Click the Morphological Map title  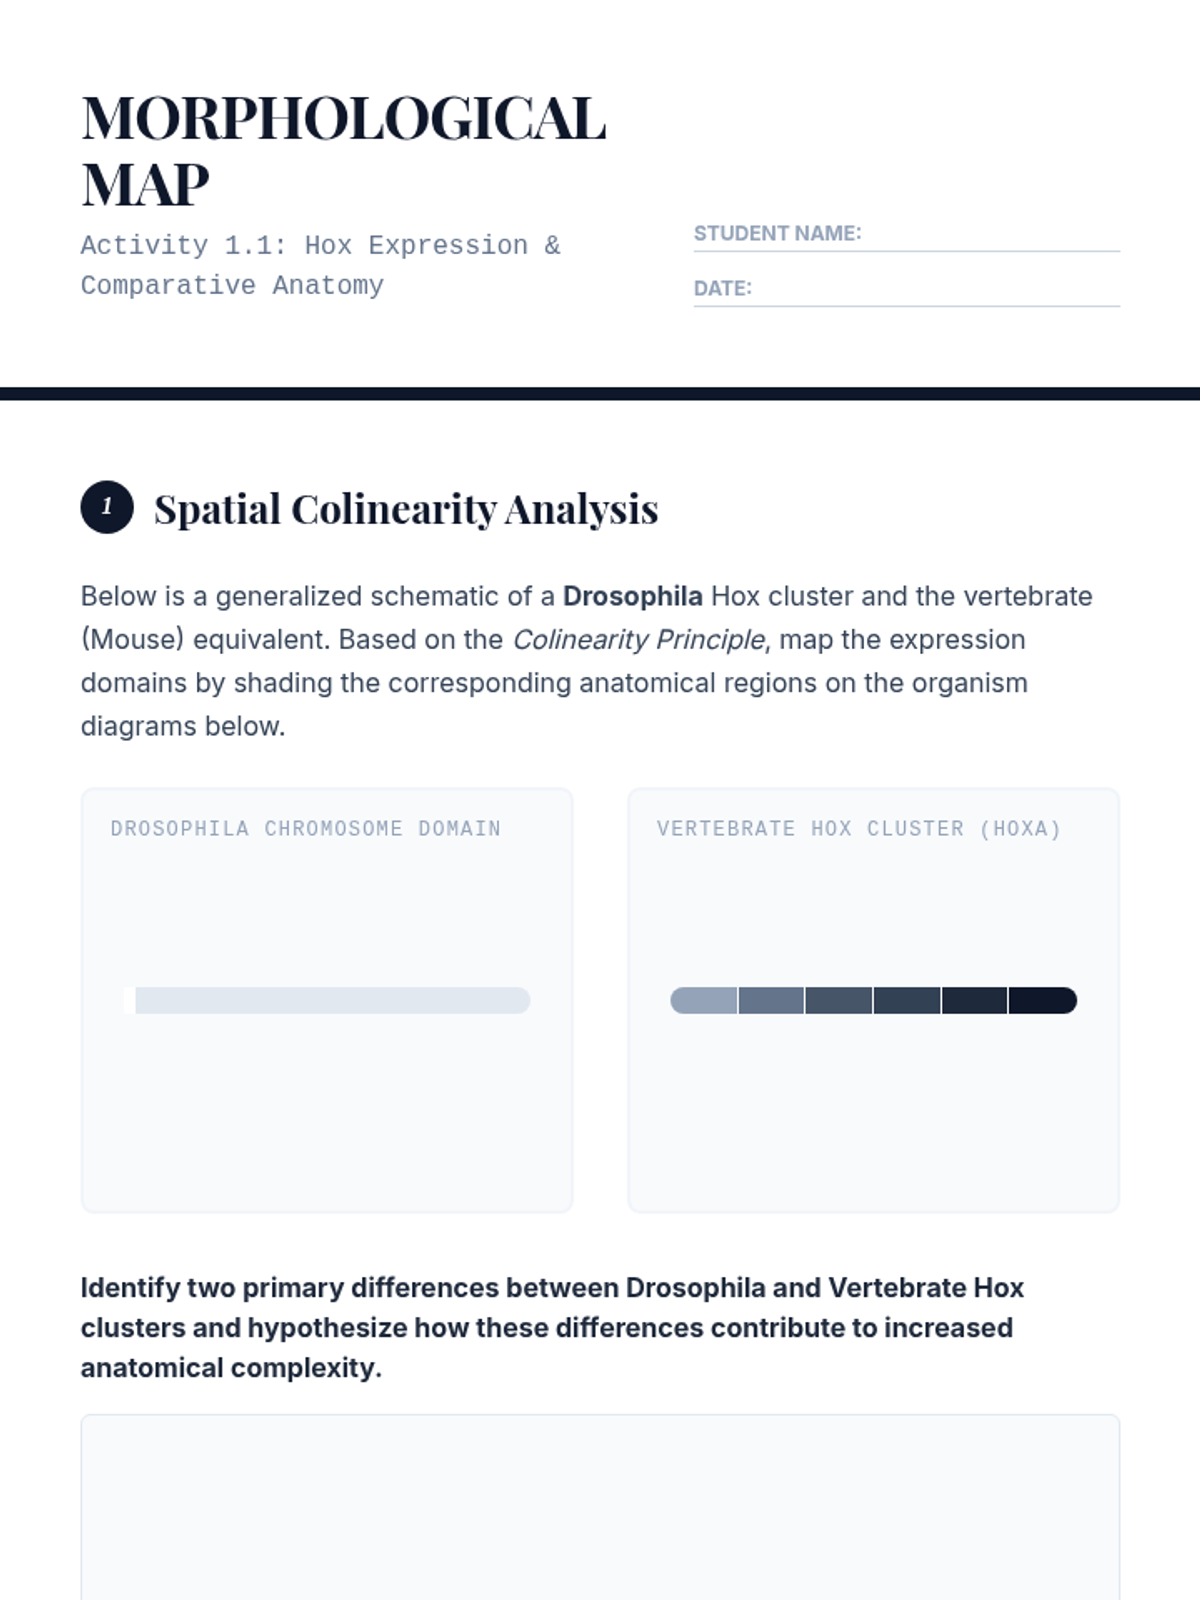coord(343,150)
